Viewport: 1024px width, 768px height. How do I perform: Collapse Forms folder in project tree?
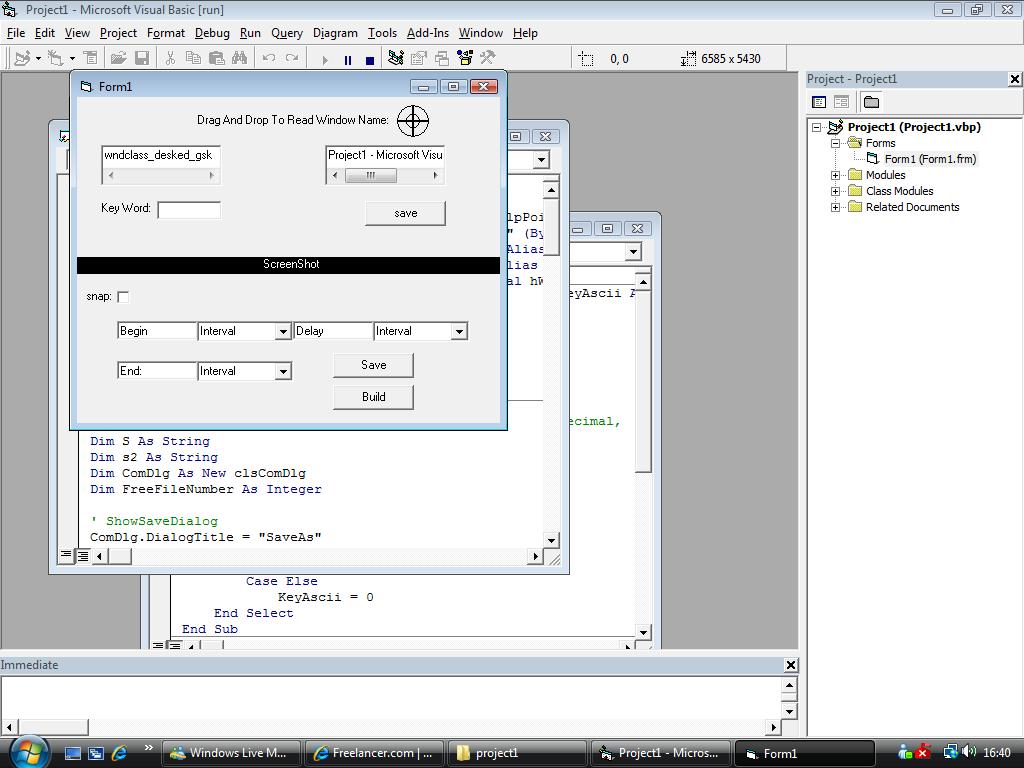pos(835,143)
